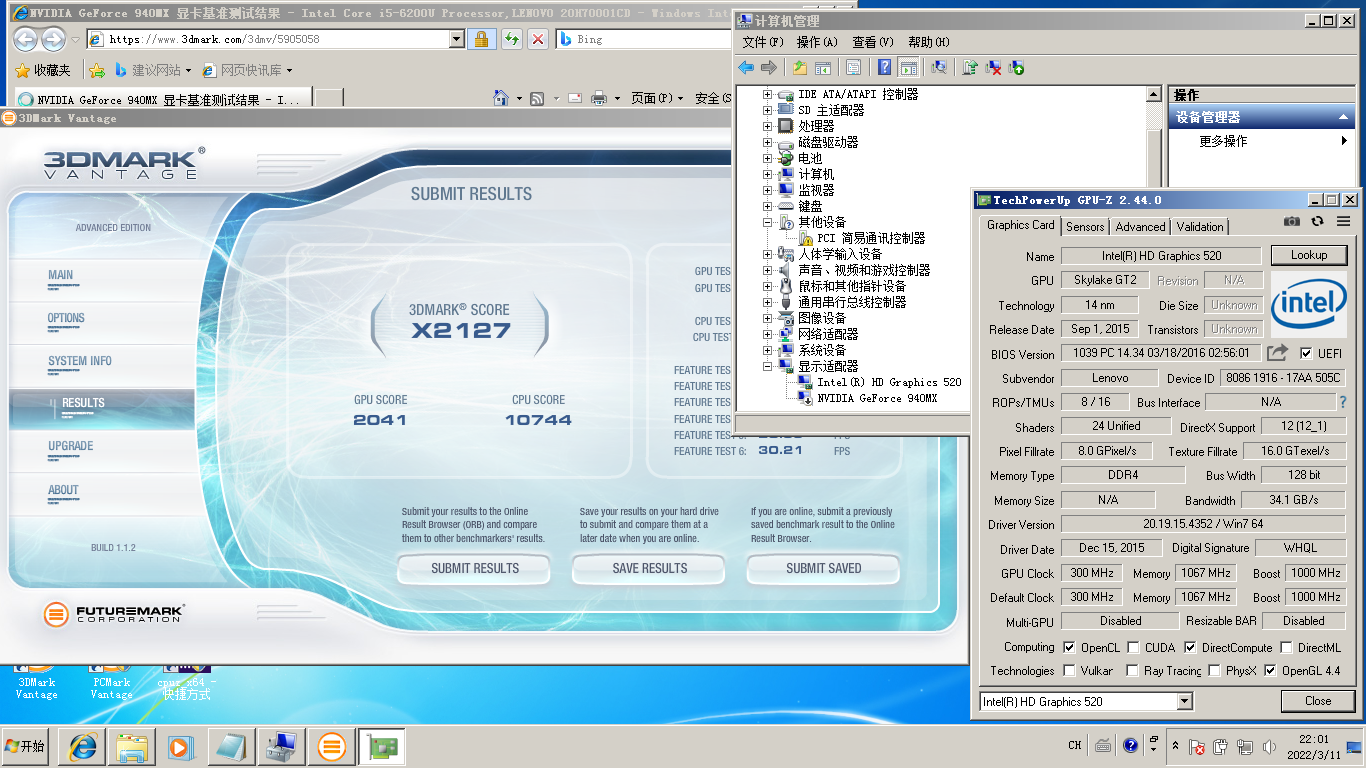The height and width of the screenshot is (768, 1366).
Task: Select NVIDIA GeForce 940MX in device tree
Action: point(877,398)
